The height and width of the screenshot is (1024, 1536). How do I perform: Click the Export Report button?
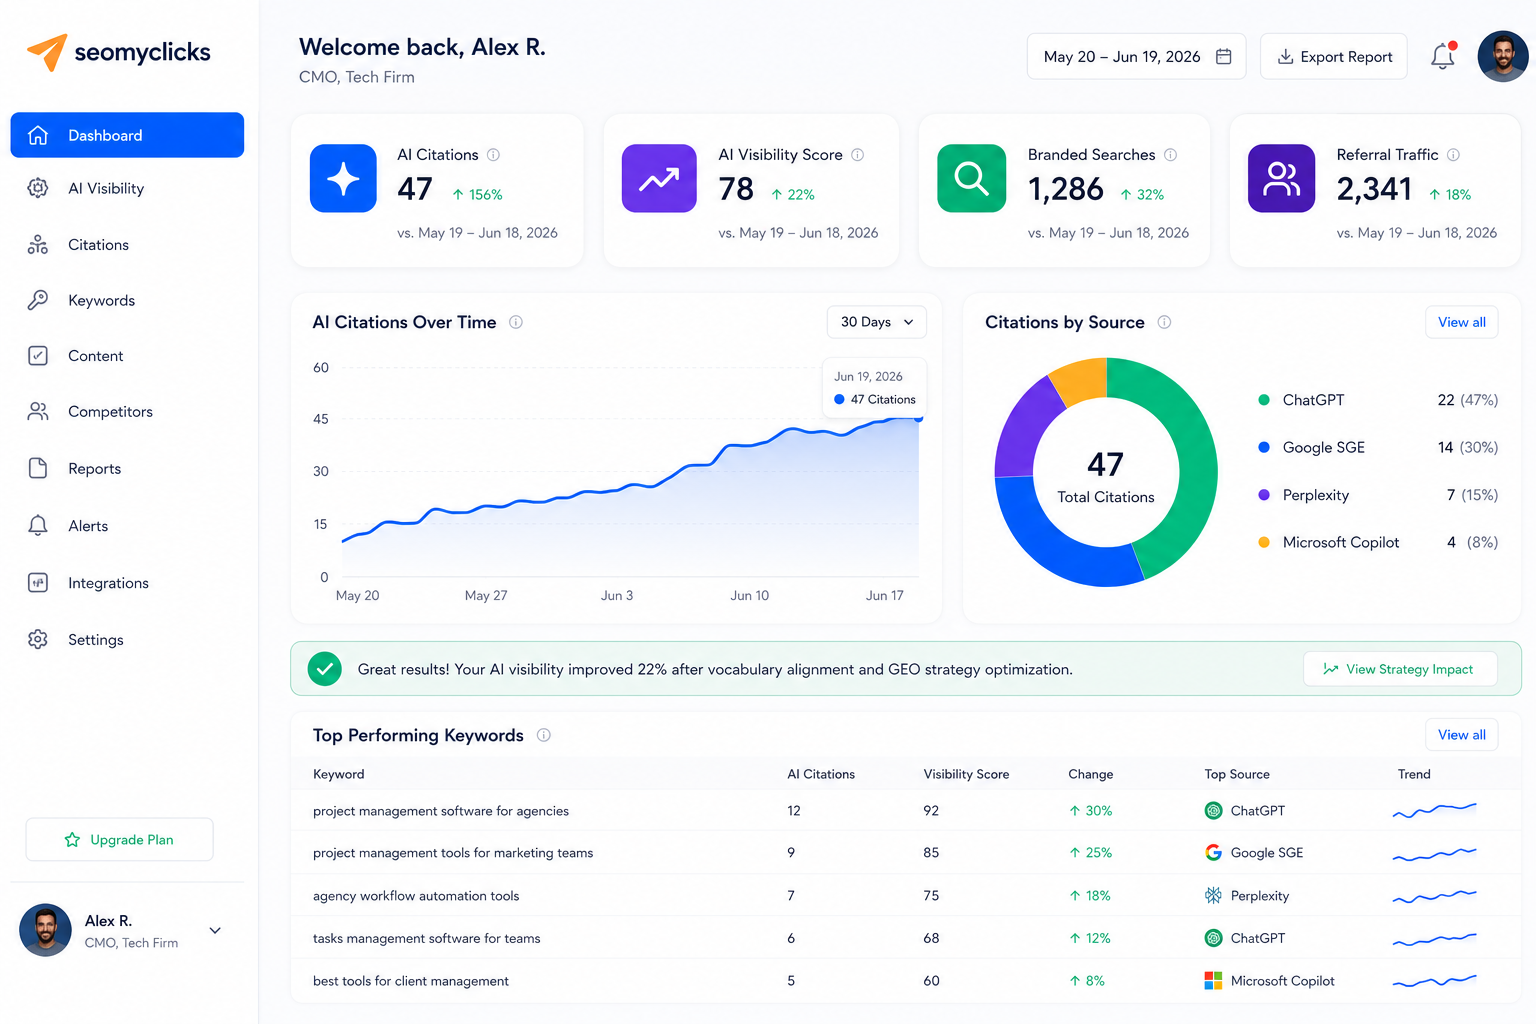(x=1334, y=56)
